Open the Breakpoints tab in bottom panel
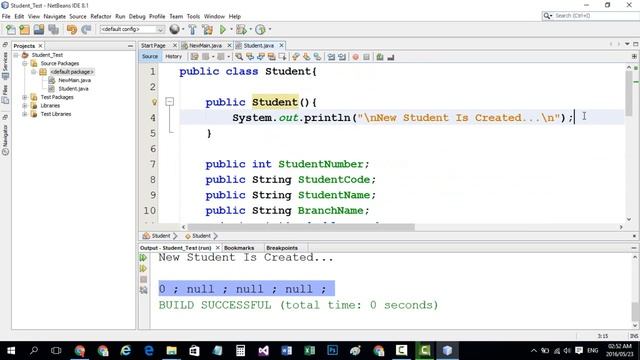The height and width of the screenshot is (360, 640). (282, 248)
